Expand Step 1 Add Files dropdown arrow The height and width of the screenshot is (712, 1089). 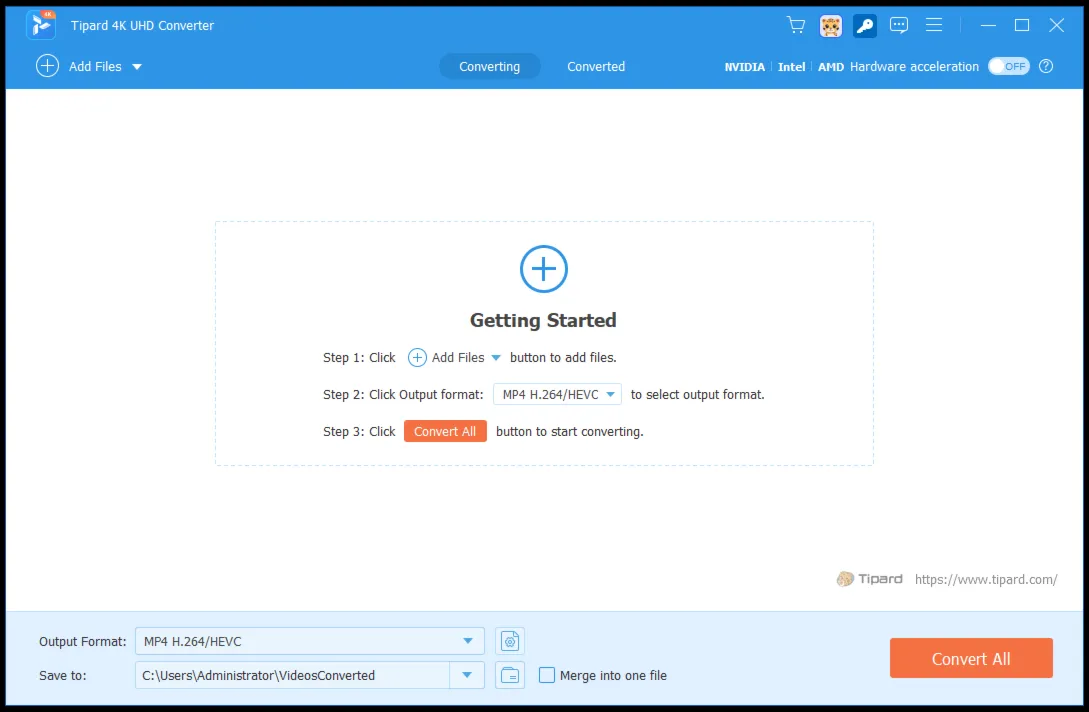(496, 358)
